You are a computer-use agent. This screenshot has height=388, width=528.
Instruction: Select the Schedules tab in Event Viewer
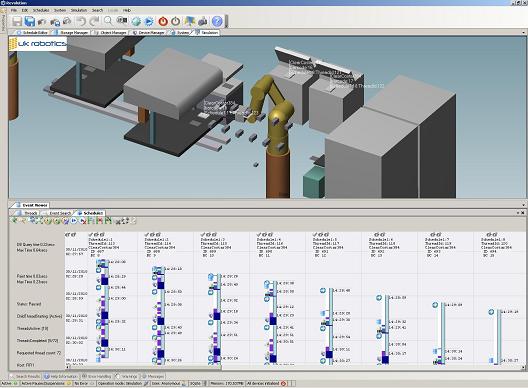coord(90,213)
